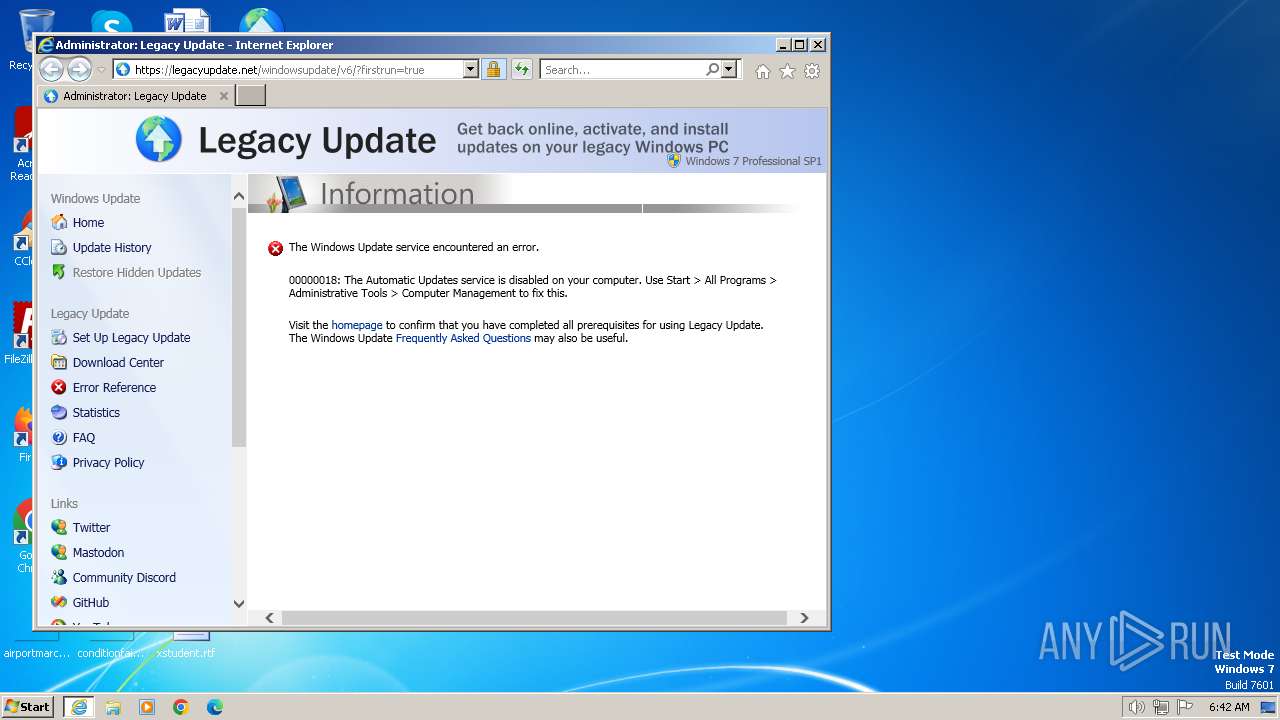Open the Twitter link

(x=91, y=527)
